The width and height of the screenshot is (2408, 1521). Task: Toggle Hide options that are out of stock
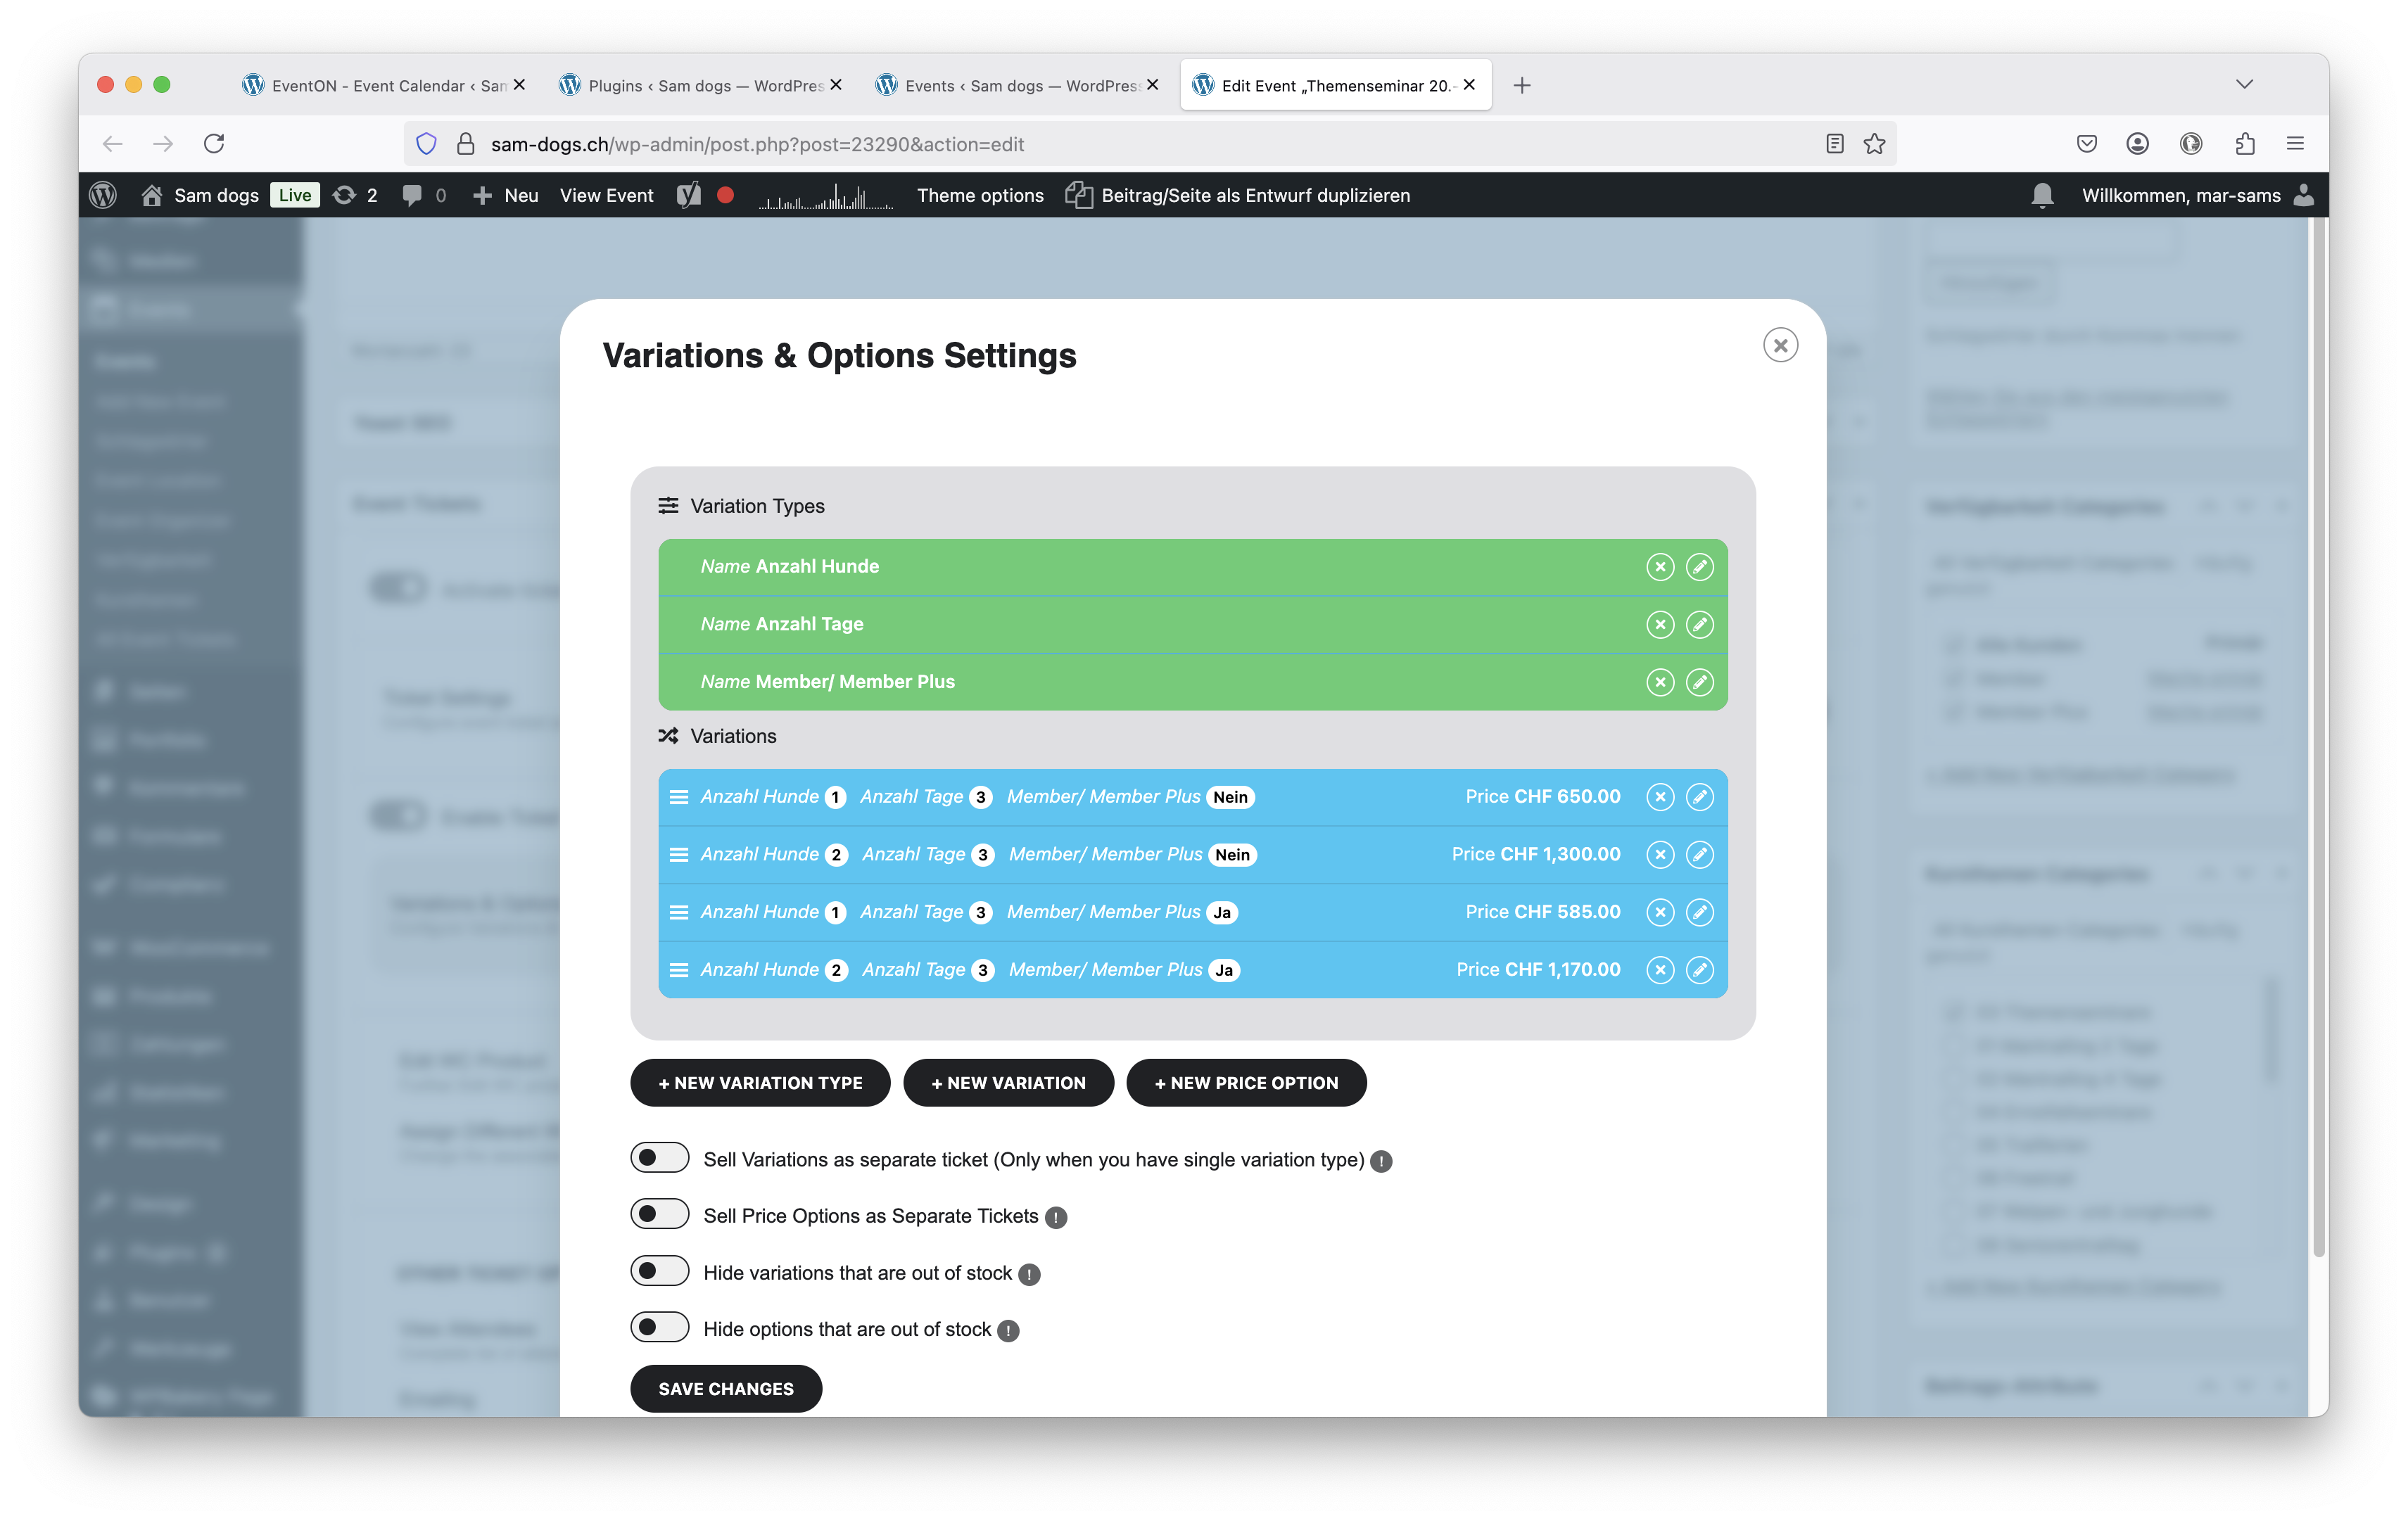(659, 1327)
